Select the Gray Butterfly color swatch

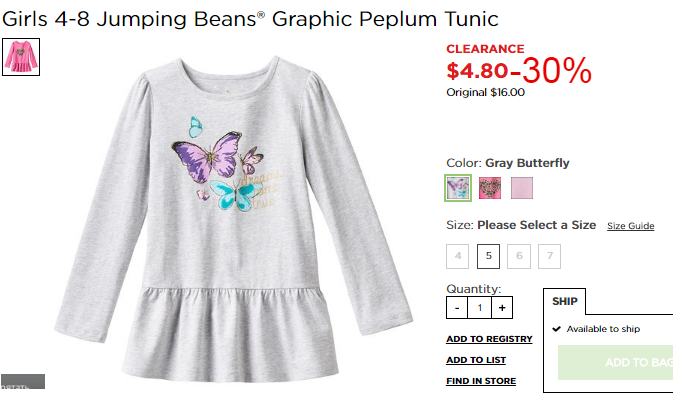[x=458, y=188]
